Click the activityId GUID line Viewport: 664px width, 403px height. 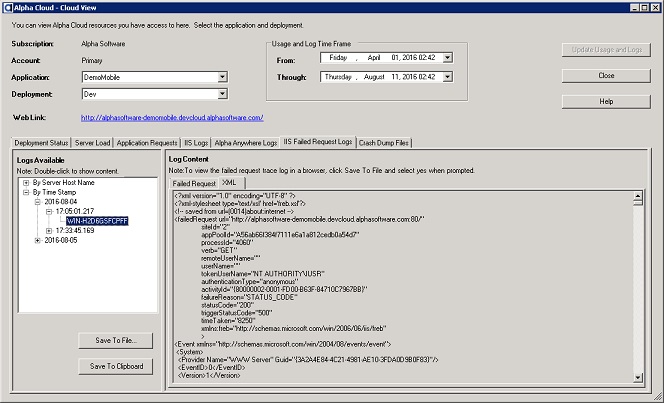pos(284,290)
